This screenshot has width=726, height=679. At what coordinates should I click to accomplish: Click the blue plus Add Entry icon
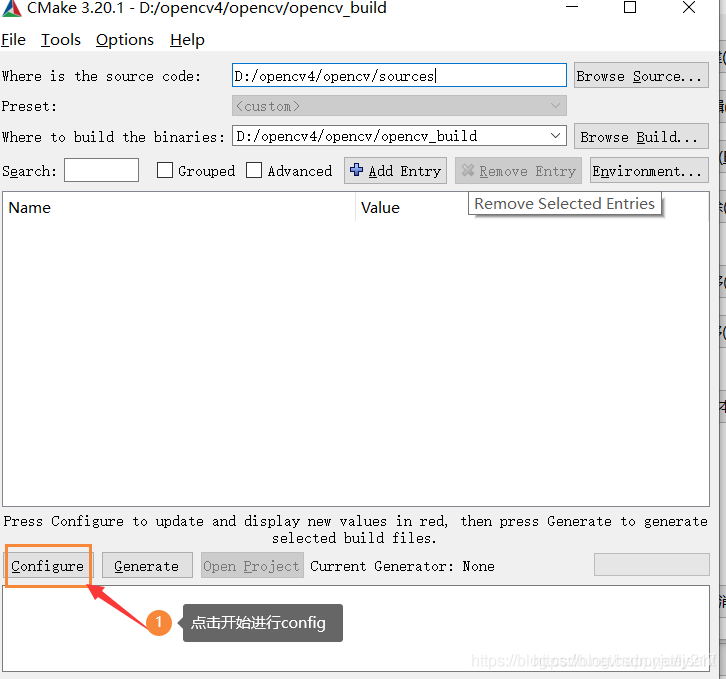point(357,170)
